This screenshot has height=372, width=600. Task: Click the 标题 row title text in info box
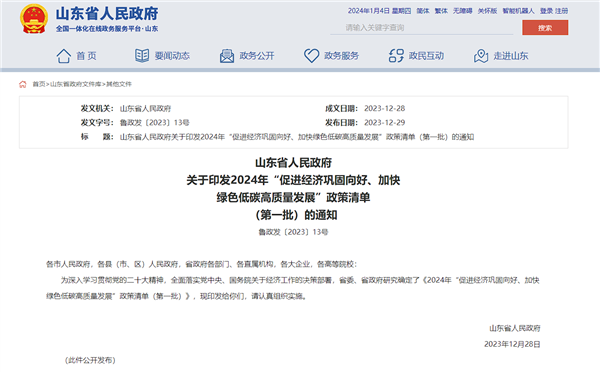pyautogui.click(x=297, y=137)
